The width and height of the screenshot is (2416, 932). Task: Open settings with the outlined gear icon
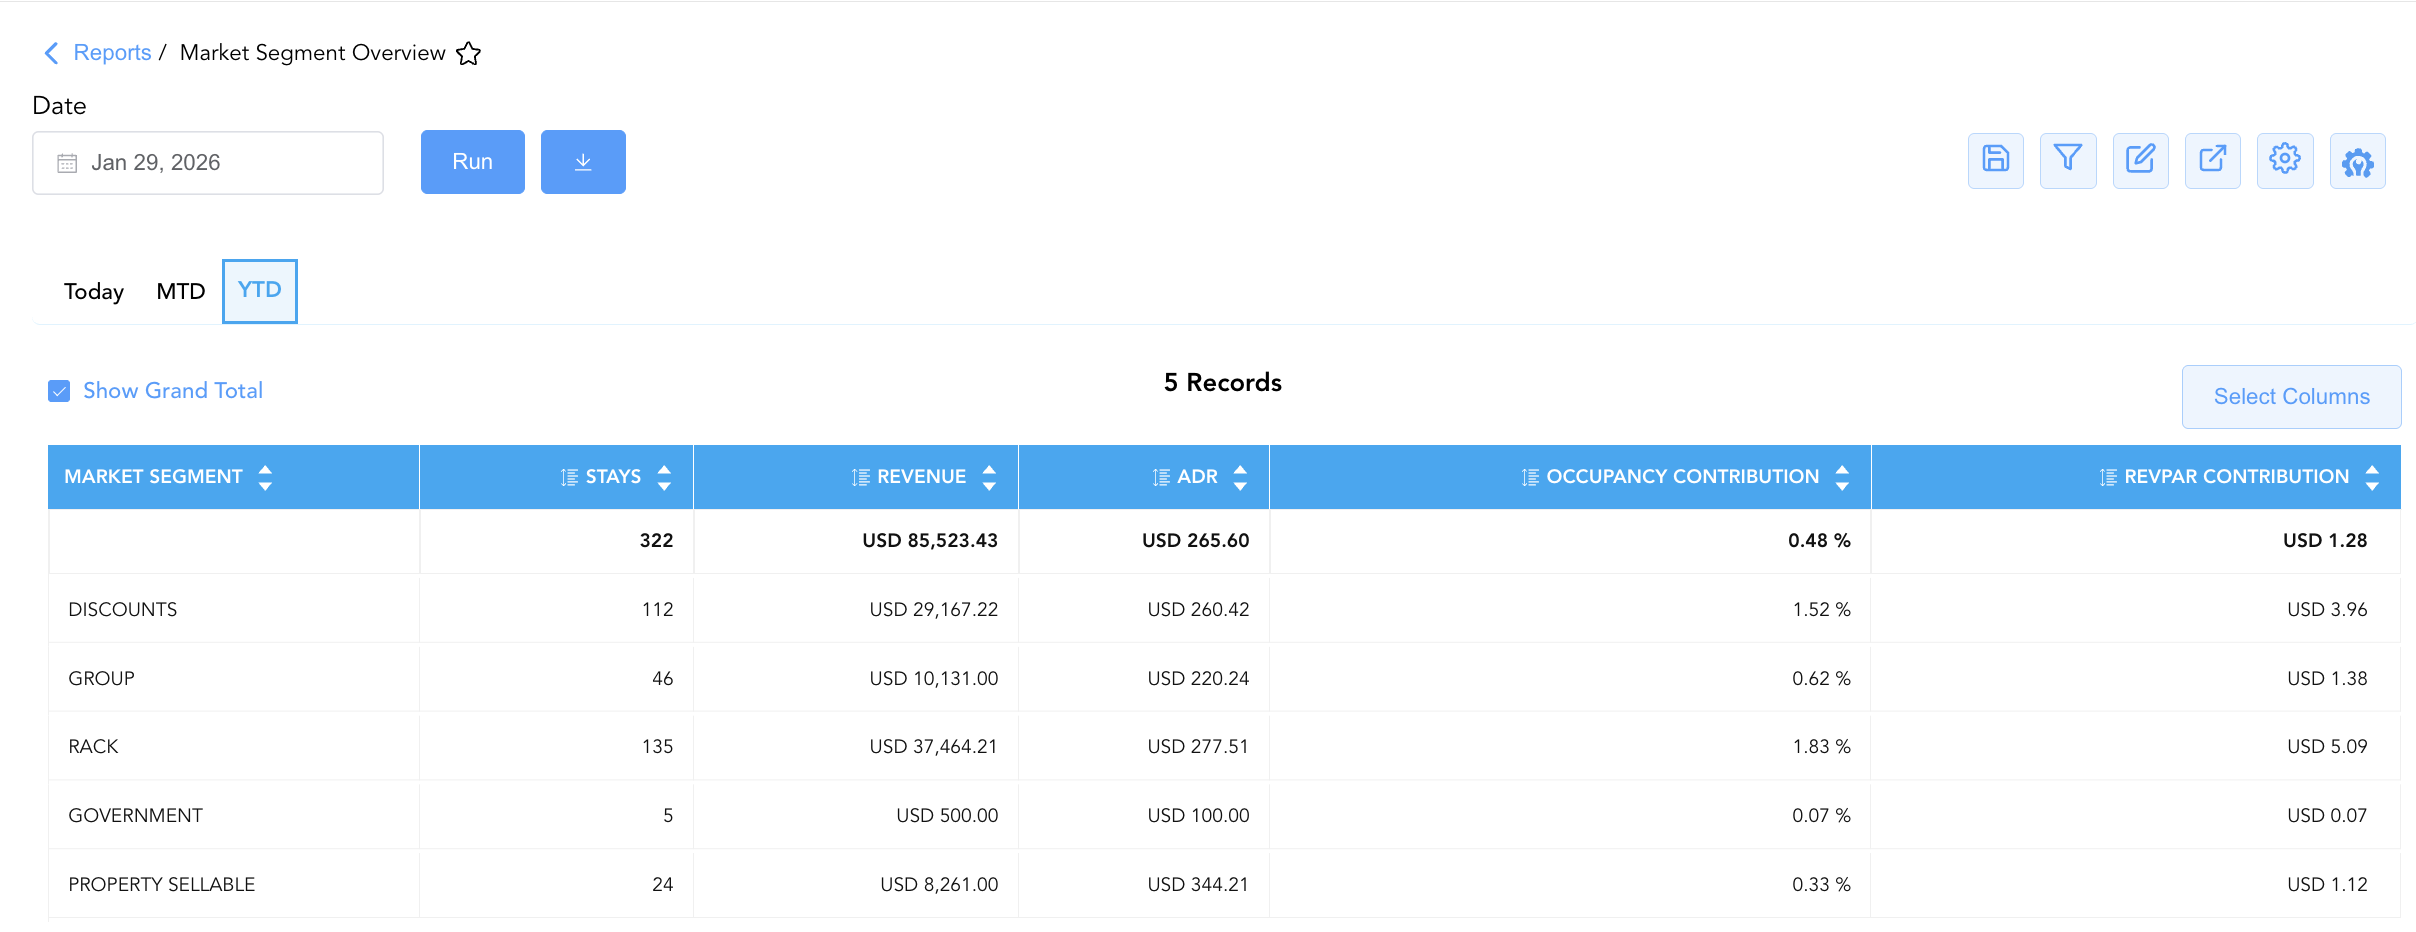click(x=2285, y=160)
